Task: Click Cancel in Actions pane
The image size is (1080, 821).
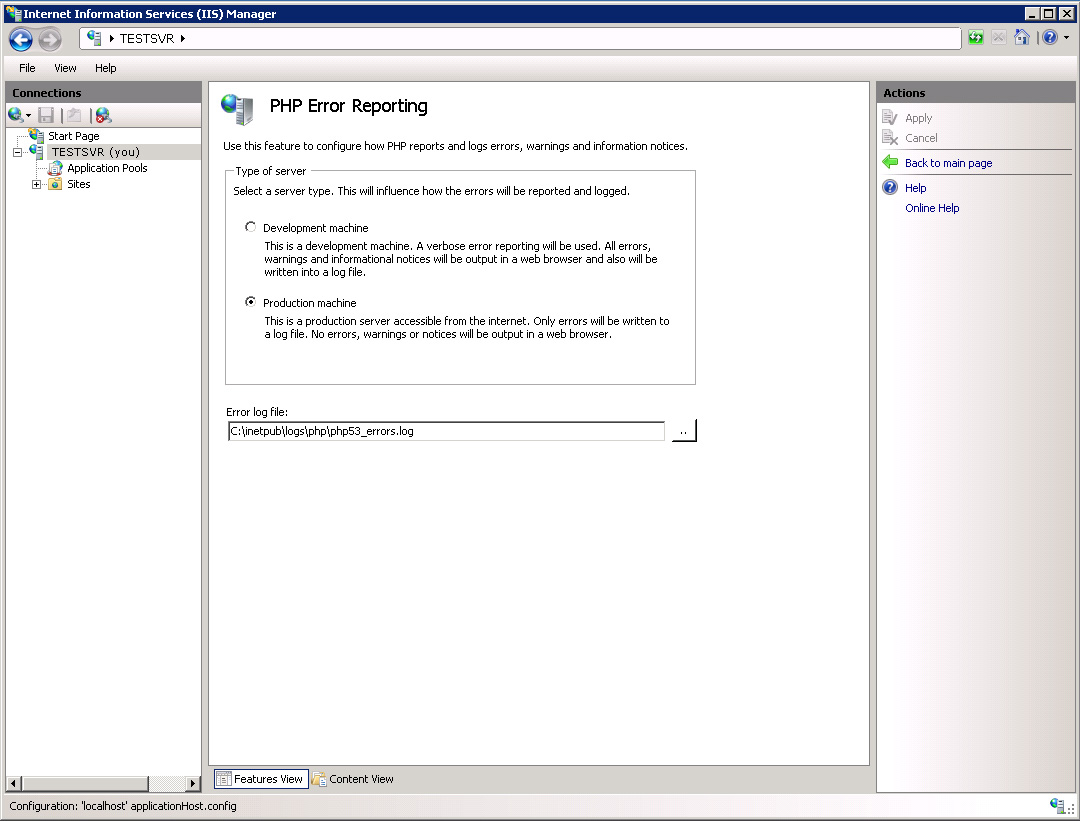Action: tap(921, 138)
